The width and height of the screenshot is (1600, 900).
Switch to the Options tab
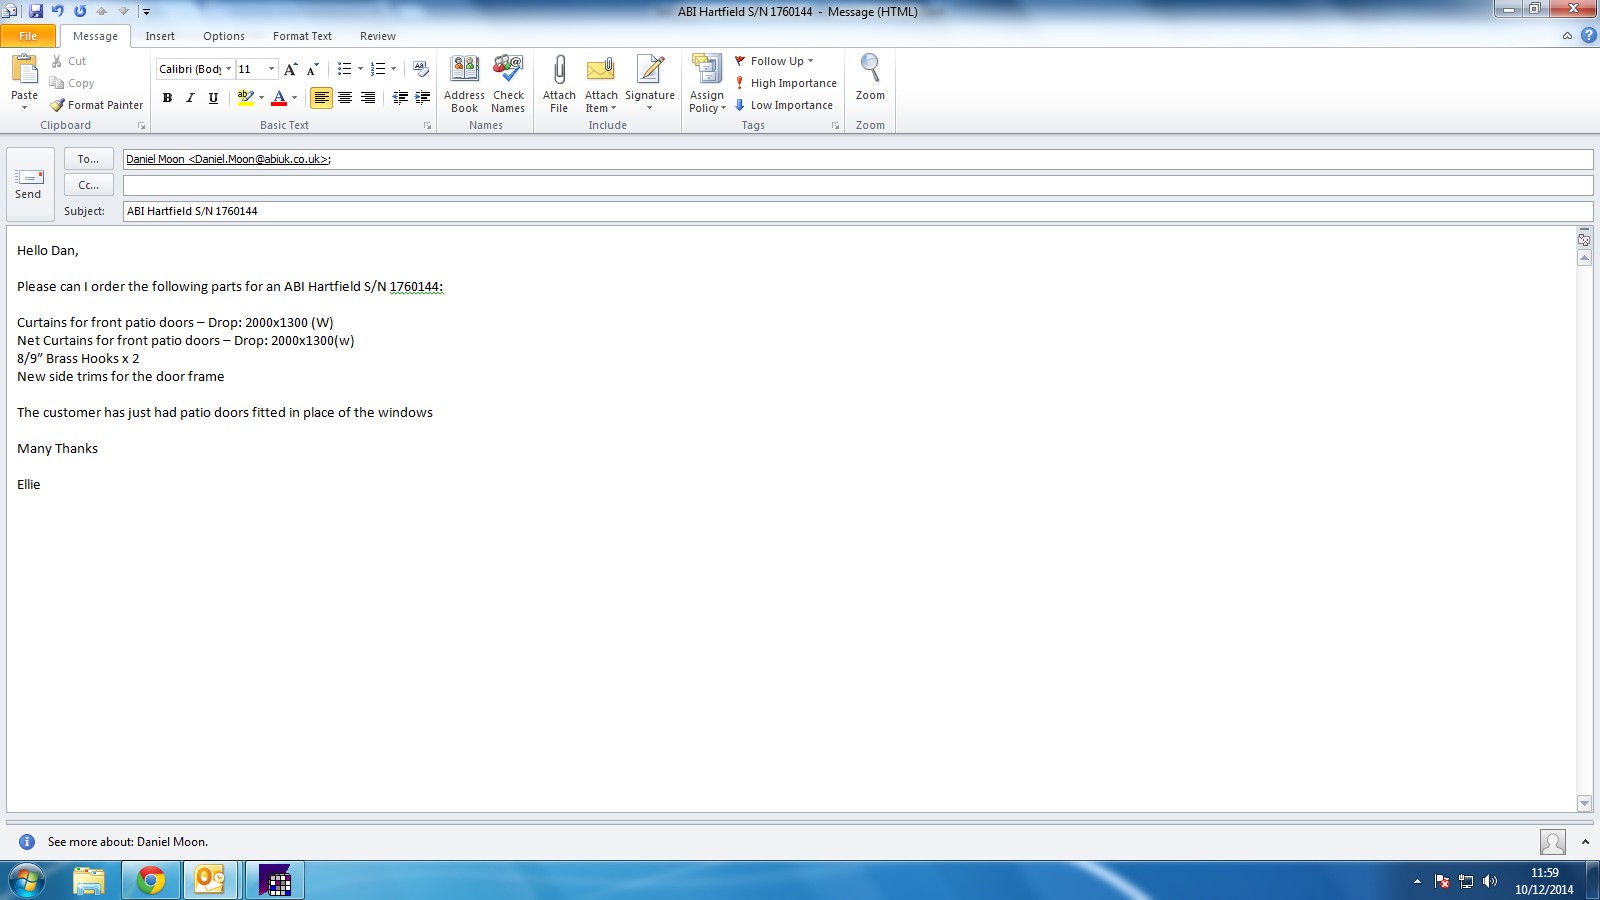tap(224, 36)
